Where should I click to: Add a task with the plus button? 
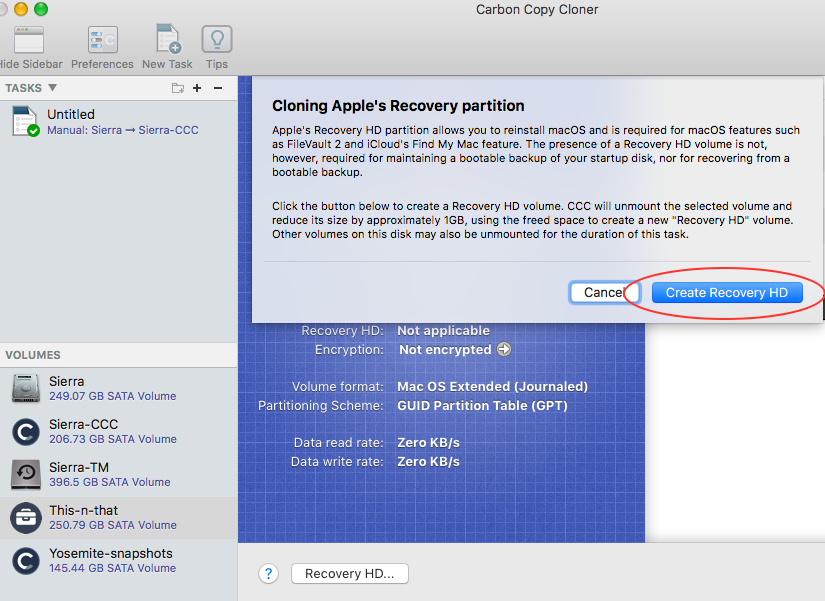click(197, 88)
